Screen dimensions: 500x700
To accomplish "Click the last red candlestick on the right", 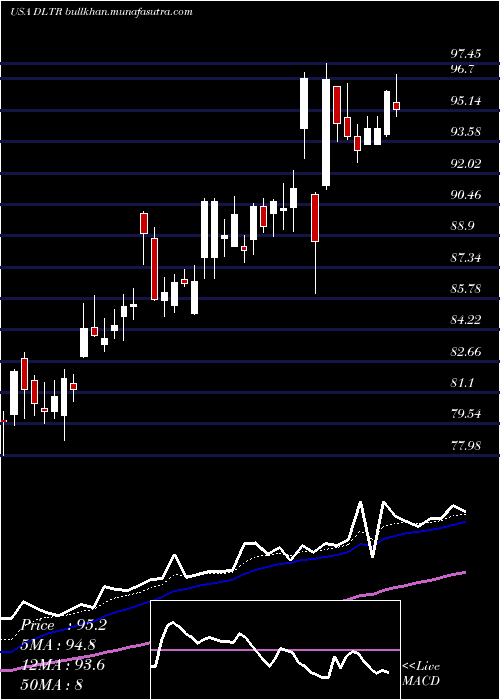I will click(396, 106).
